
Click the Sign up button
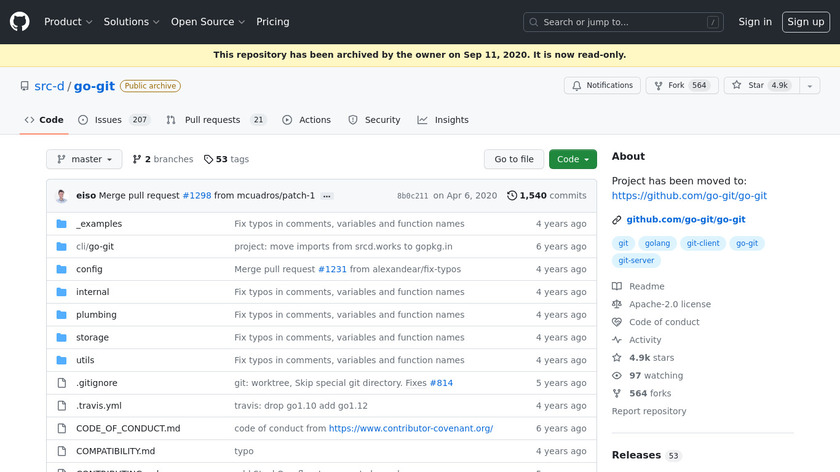[805, 21]
